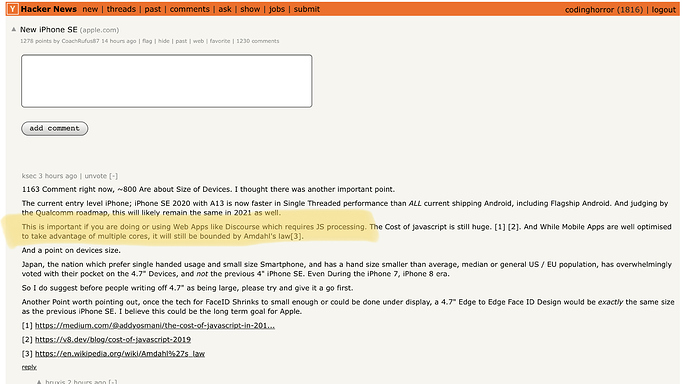Favorite the New iPhone SE story
Screen dimensions: 690x384
coord(220,41)
